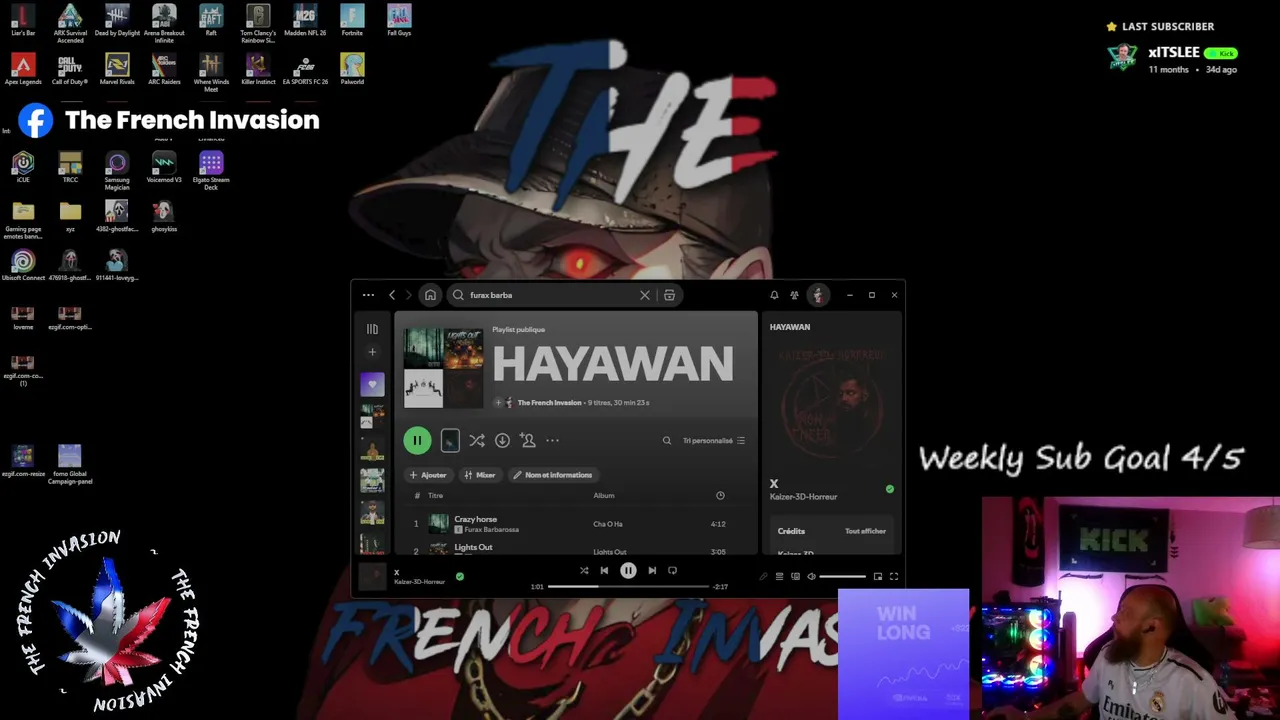Image resolution: width=1280 pixels, height=720 pixels.
Task: Select Samsung Magician desktop icon
Action: click(x=117, y=171)
